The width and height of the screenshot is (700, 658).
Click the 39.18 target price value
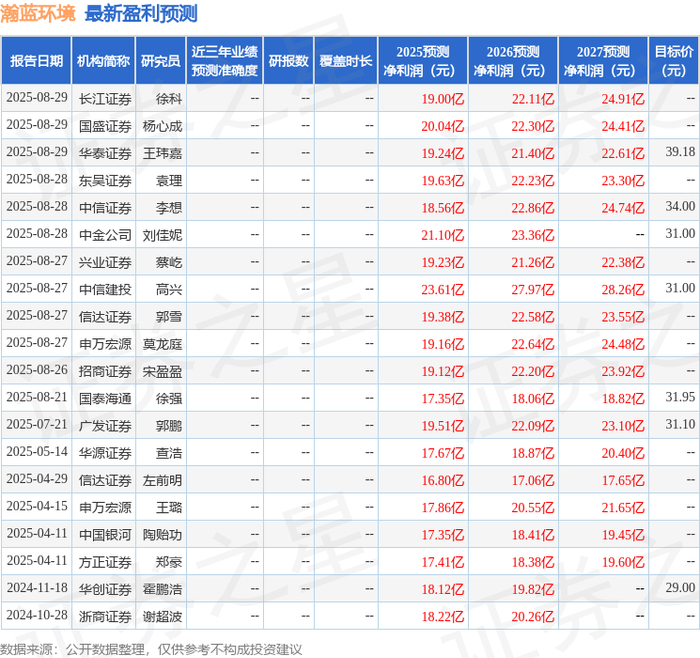(680, 152)
